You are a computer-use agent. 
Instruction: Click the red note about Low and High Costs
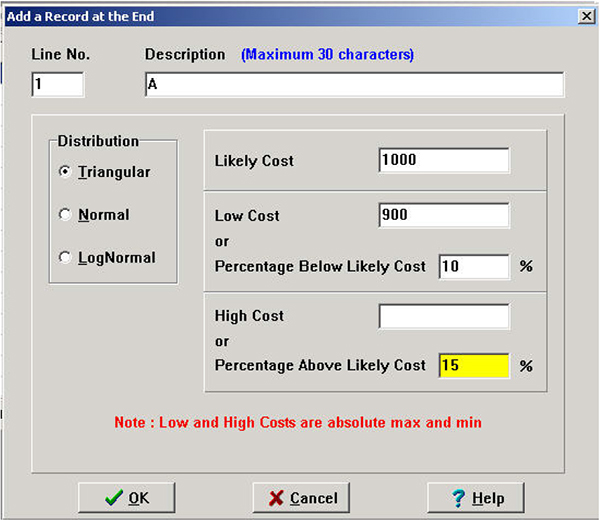(x=298, y=423)
